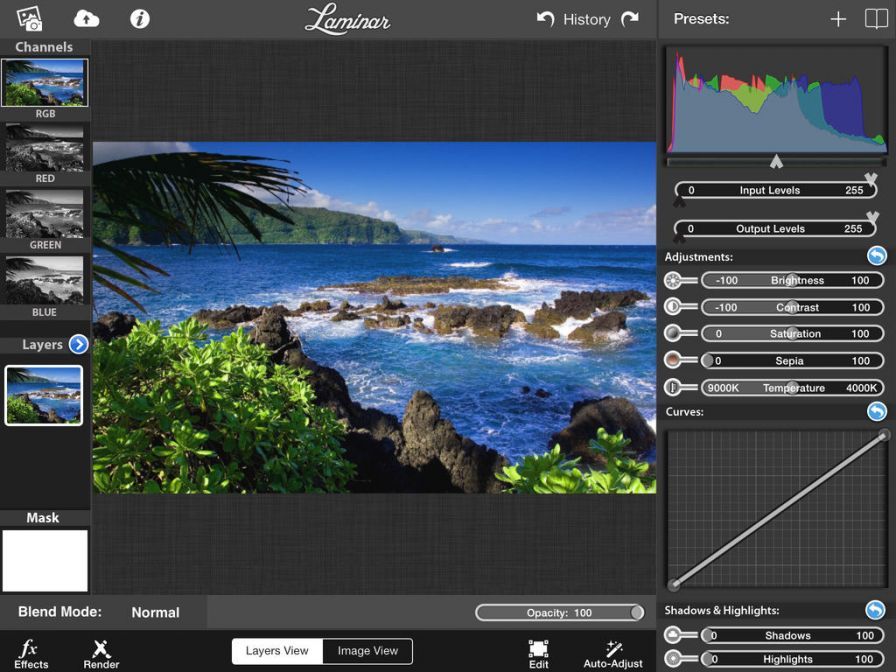Expand the Layers panel arrow
This screenshot has width=896, height=672.
[78, 344]
